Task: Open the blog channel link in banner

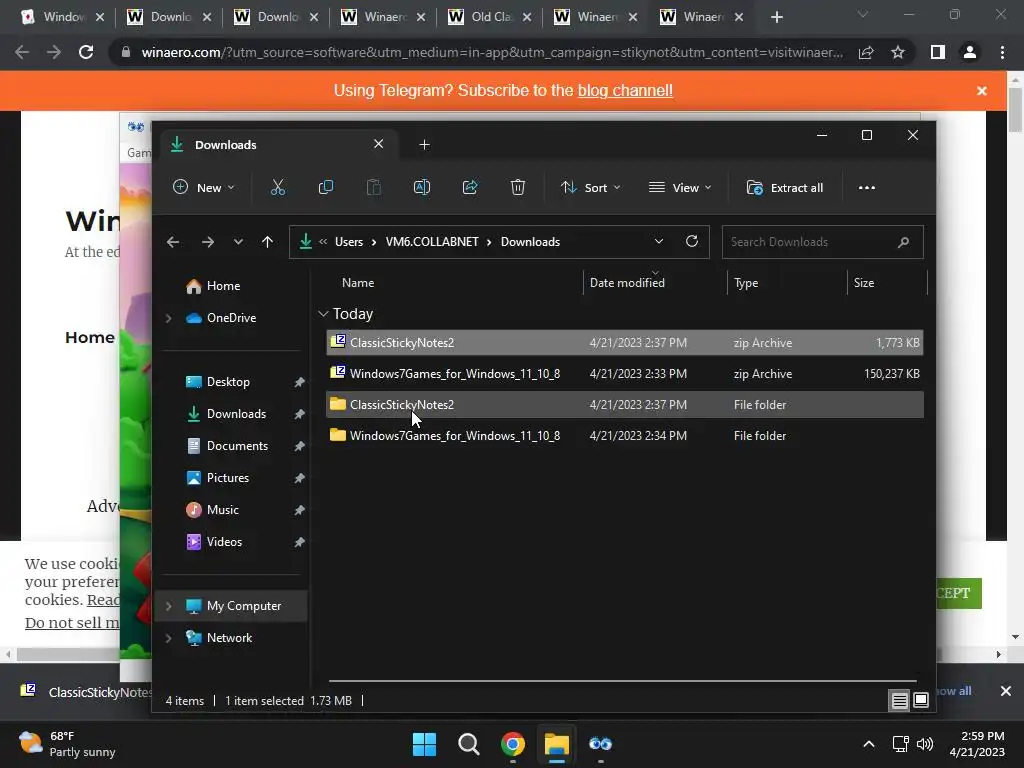Action: 625,90
